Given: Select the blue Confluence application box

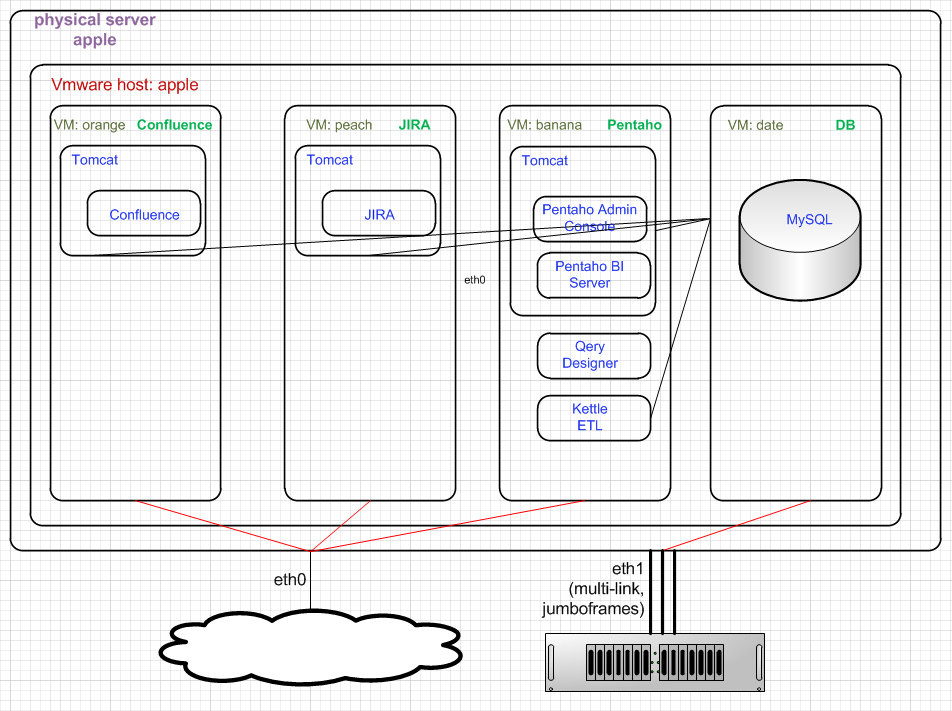Looking at the screenshot, I should click(144, 214).
